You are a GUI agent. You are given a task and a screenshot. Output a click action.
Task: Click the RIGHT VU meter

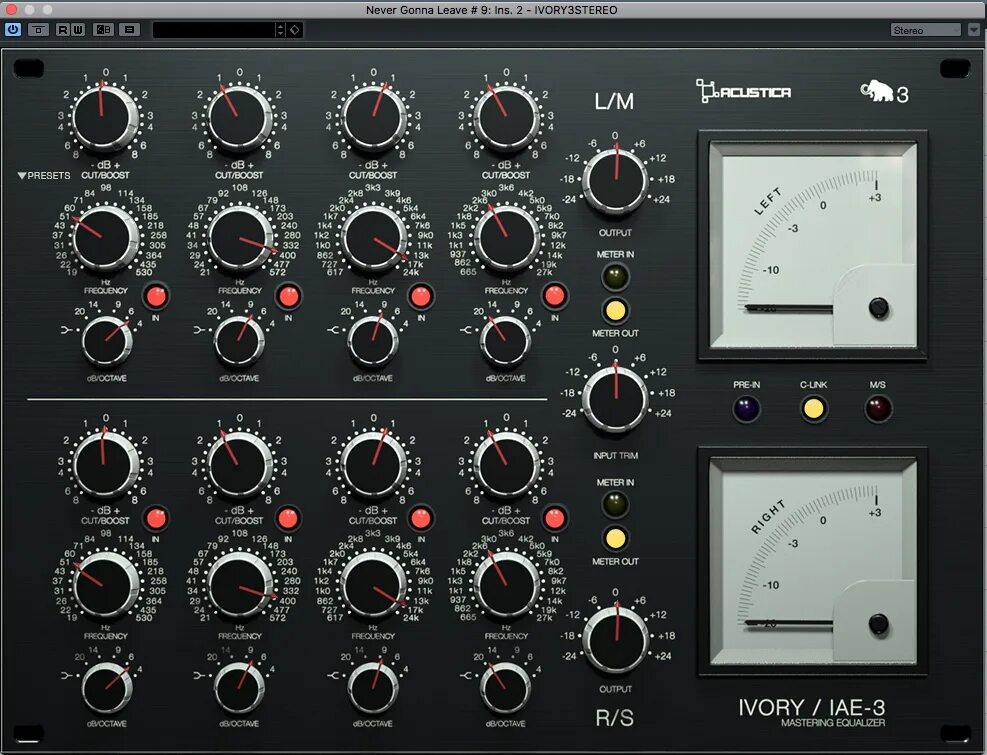click(812, 560)
